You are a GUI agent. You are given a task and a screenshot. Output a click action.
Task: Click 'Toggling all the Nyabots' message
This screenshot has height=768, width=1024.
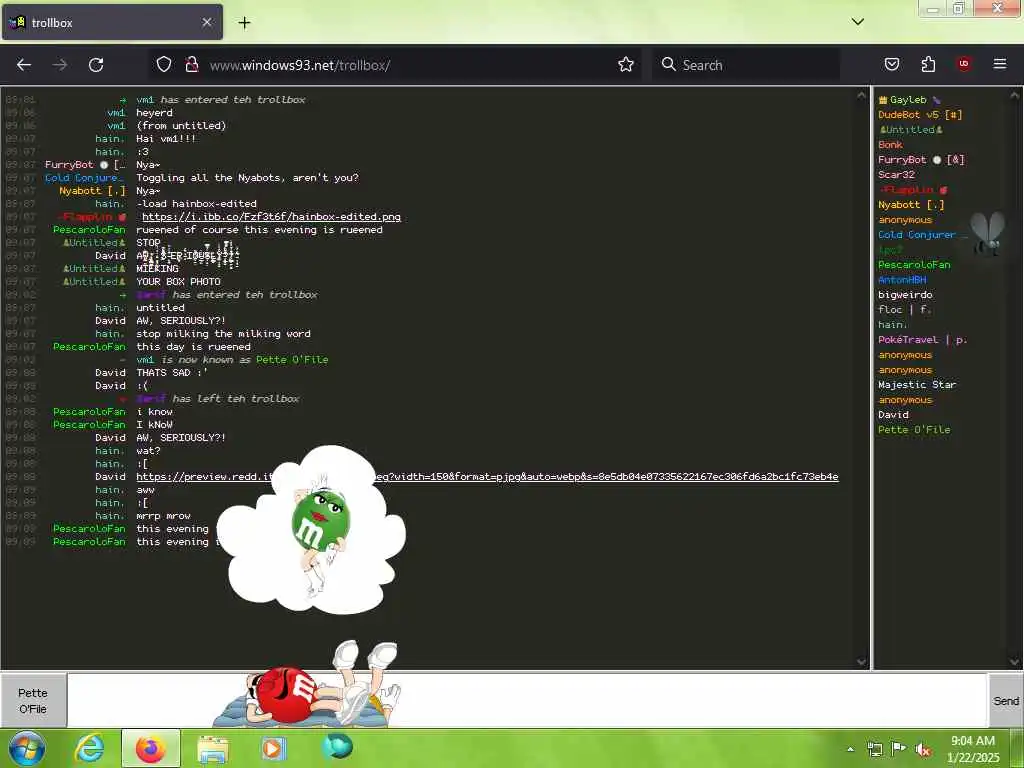point(248,178)
